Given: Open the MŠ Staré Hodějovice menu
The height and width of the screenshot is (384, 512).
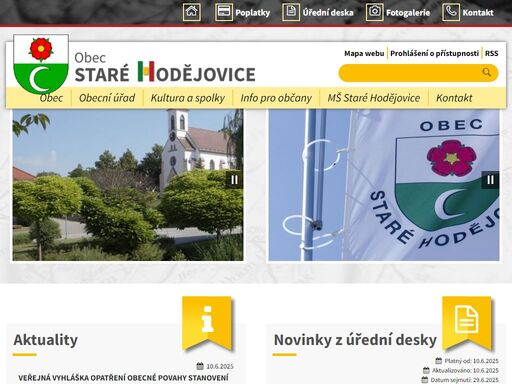Looking at the screenshot, I should click(x=374, y=98).
